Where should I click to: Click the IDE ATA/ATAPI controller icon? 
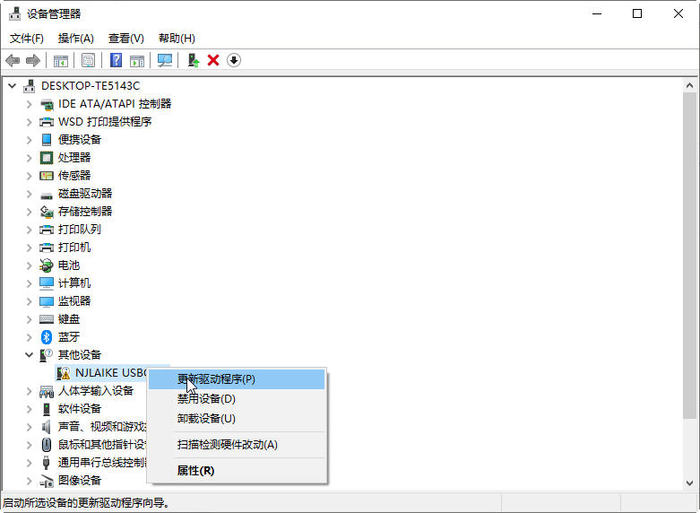pyautogui.click(x=46, y=104)
